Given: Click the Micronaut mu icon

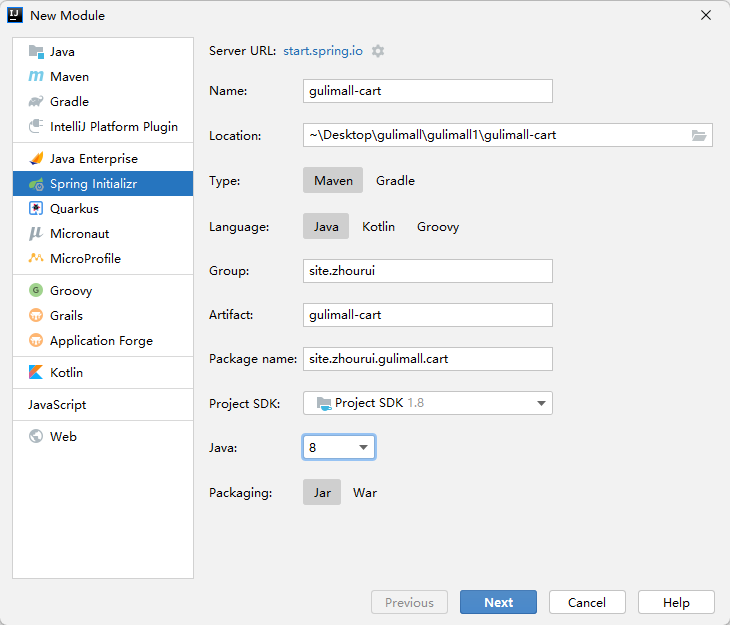Looking at the screenshot, I should click(36, 233).
